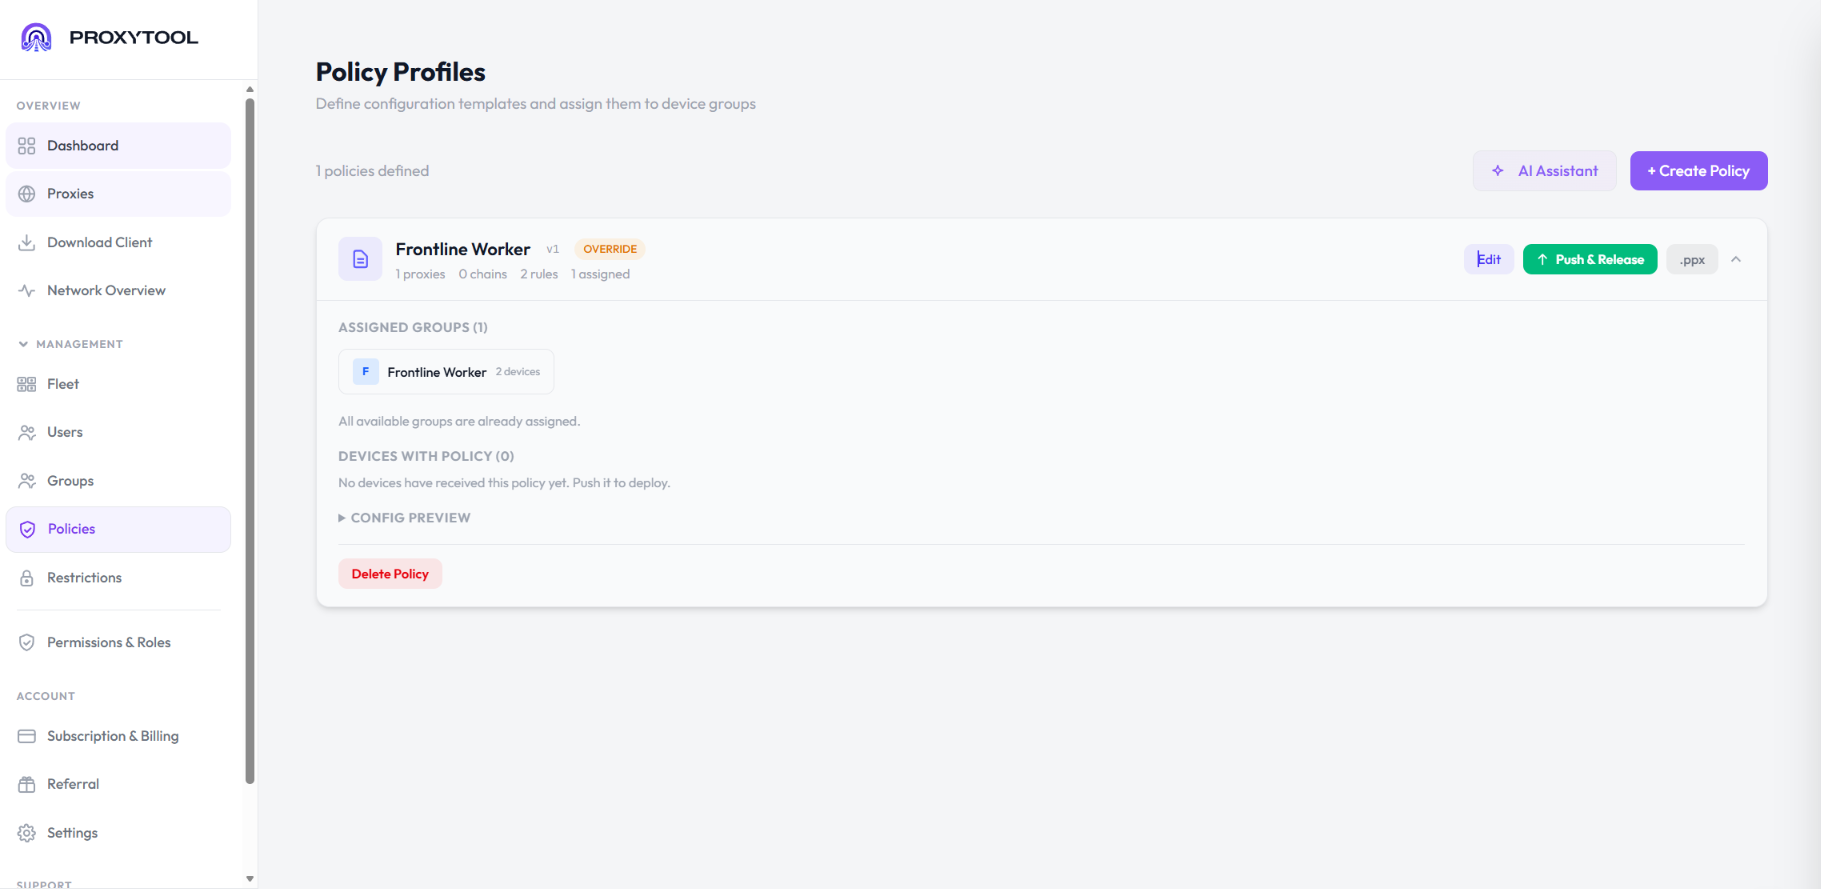Click the Policy Profiles heading
This screenshot has height=889, width=1821.
(x=401, y=72)
